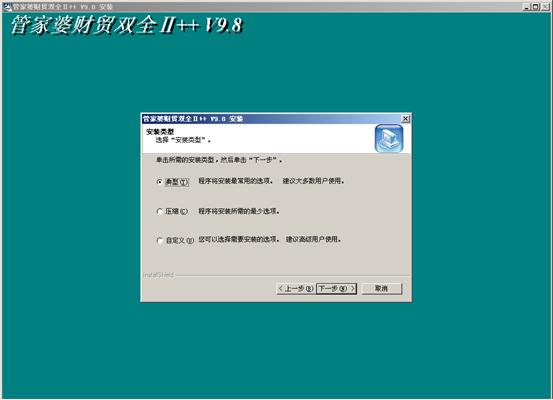
Task: Minimize the outer setup window
Action: [527, 7]
